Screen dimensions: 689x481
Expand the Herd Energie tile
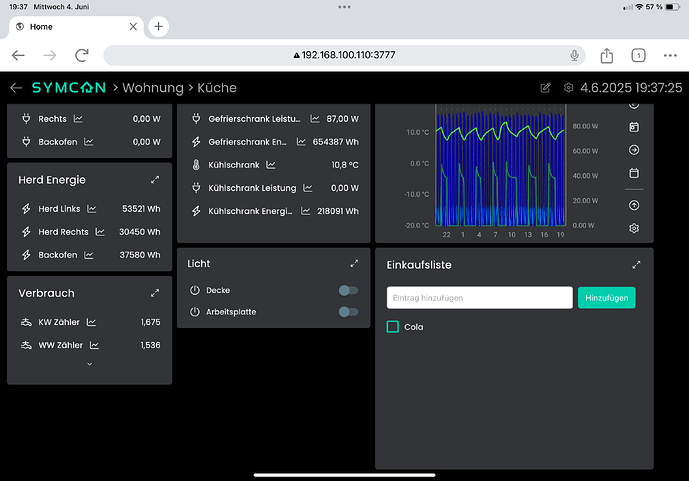(x=155, y=180)
